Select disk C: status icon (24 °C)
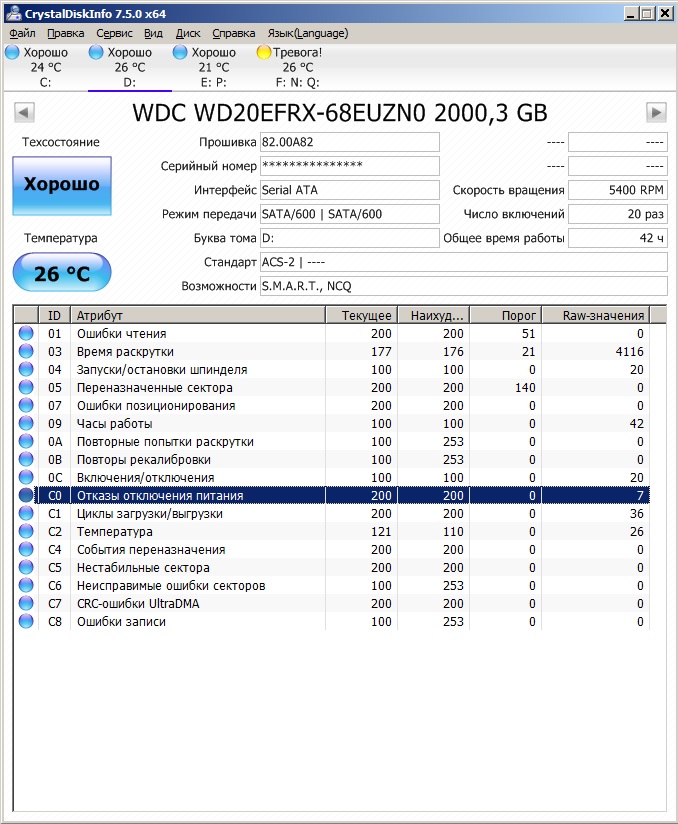 [12, 52]
